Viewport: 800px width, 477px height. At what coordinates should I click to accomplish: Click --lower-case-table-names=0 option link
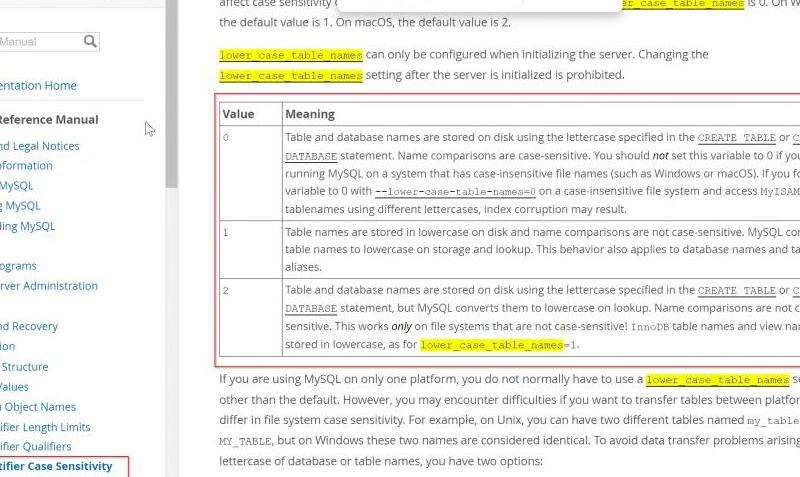coord(455,192)
